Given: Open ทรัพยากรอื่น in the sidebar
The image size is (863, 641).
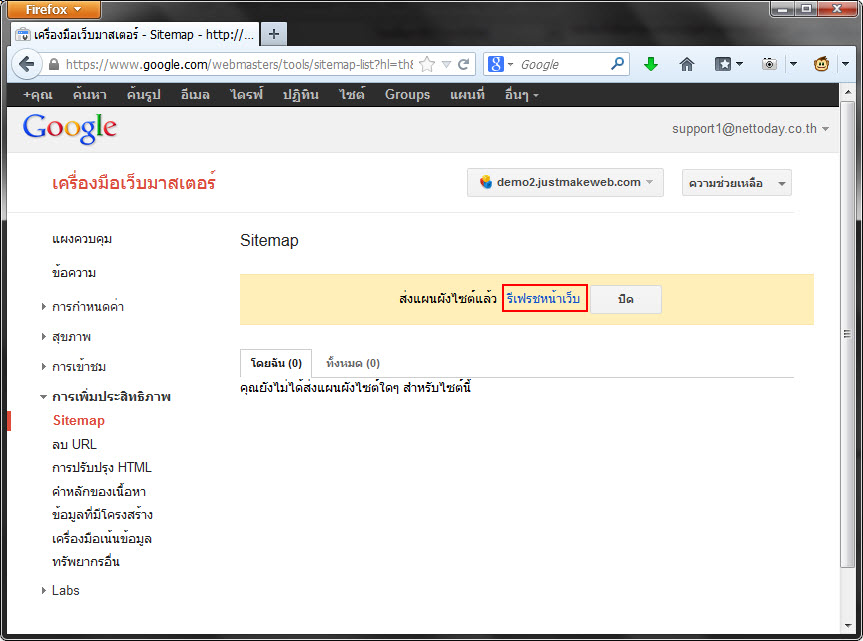Looking at the screenshot, I should tap(86, 562).
